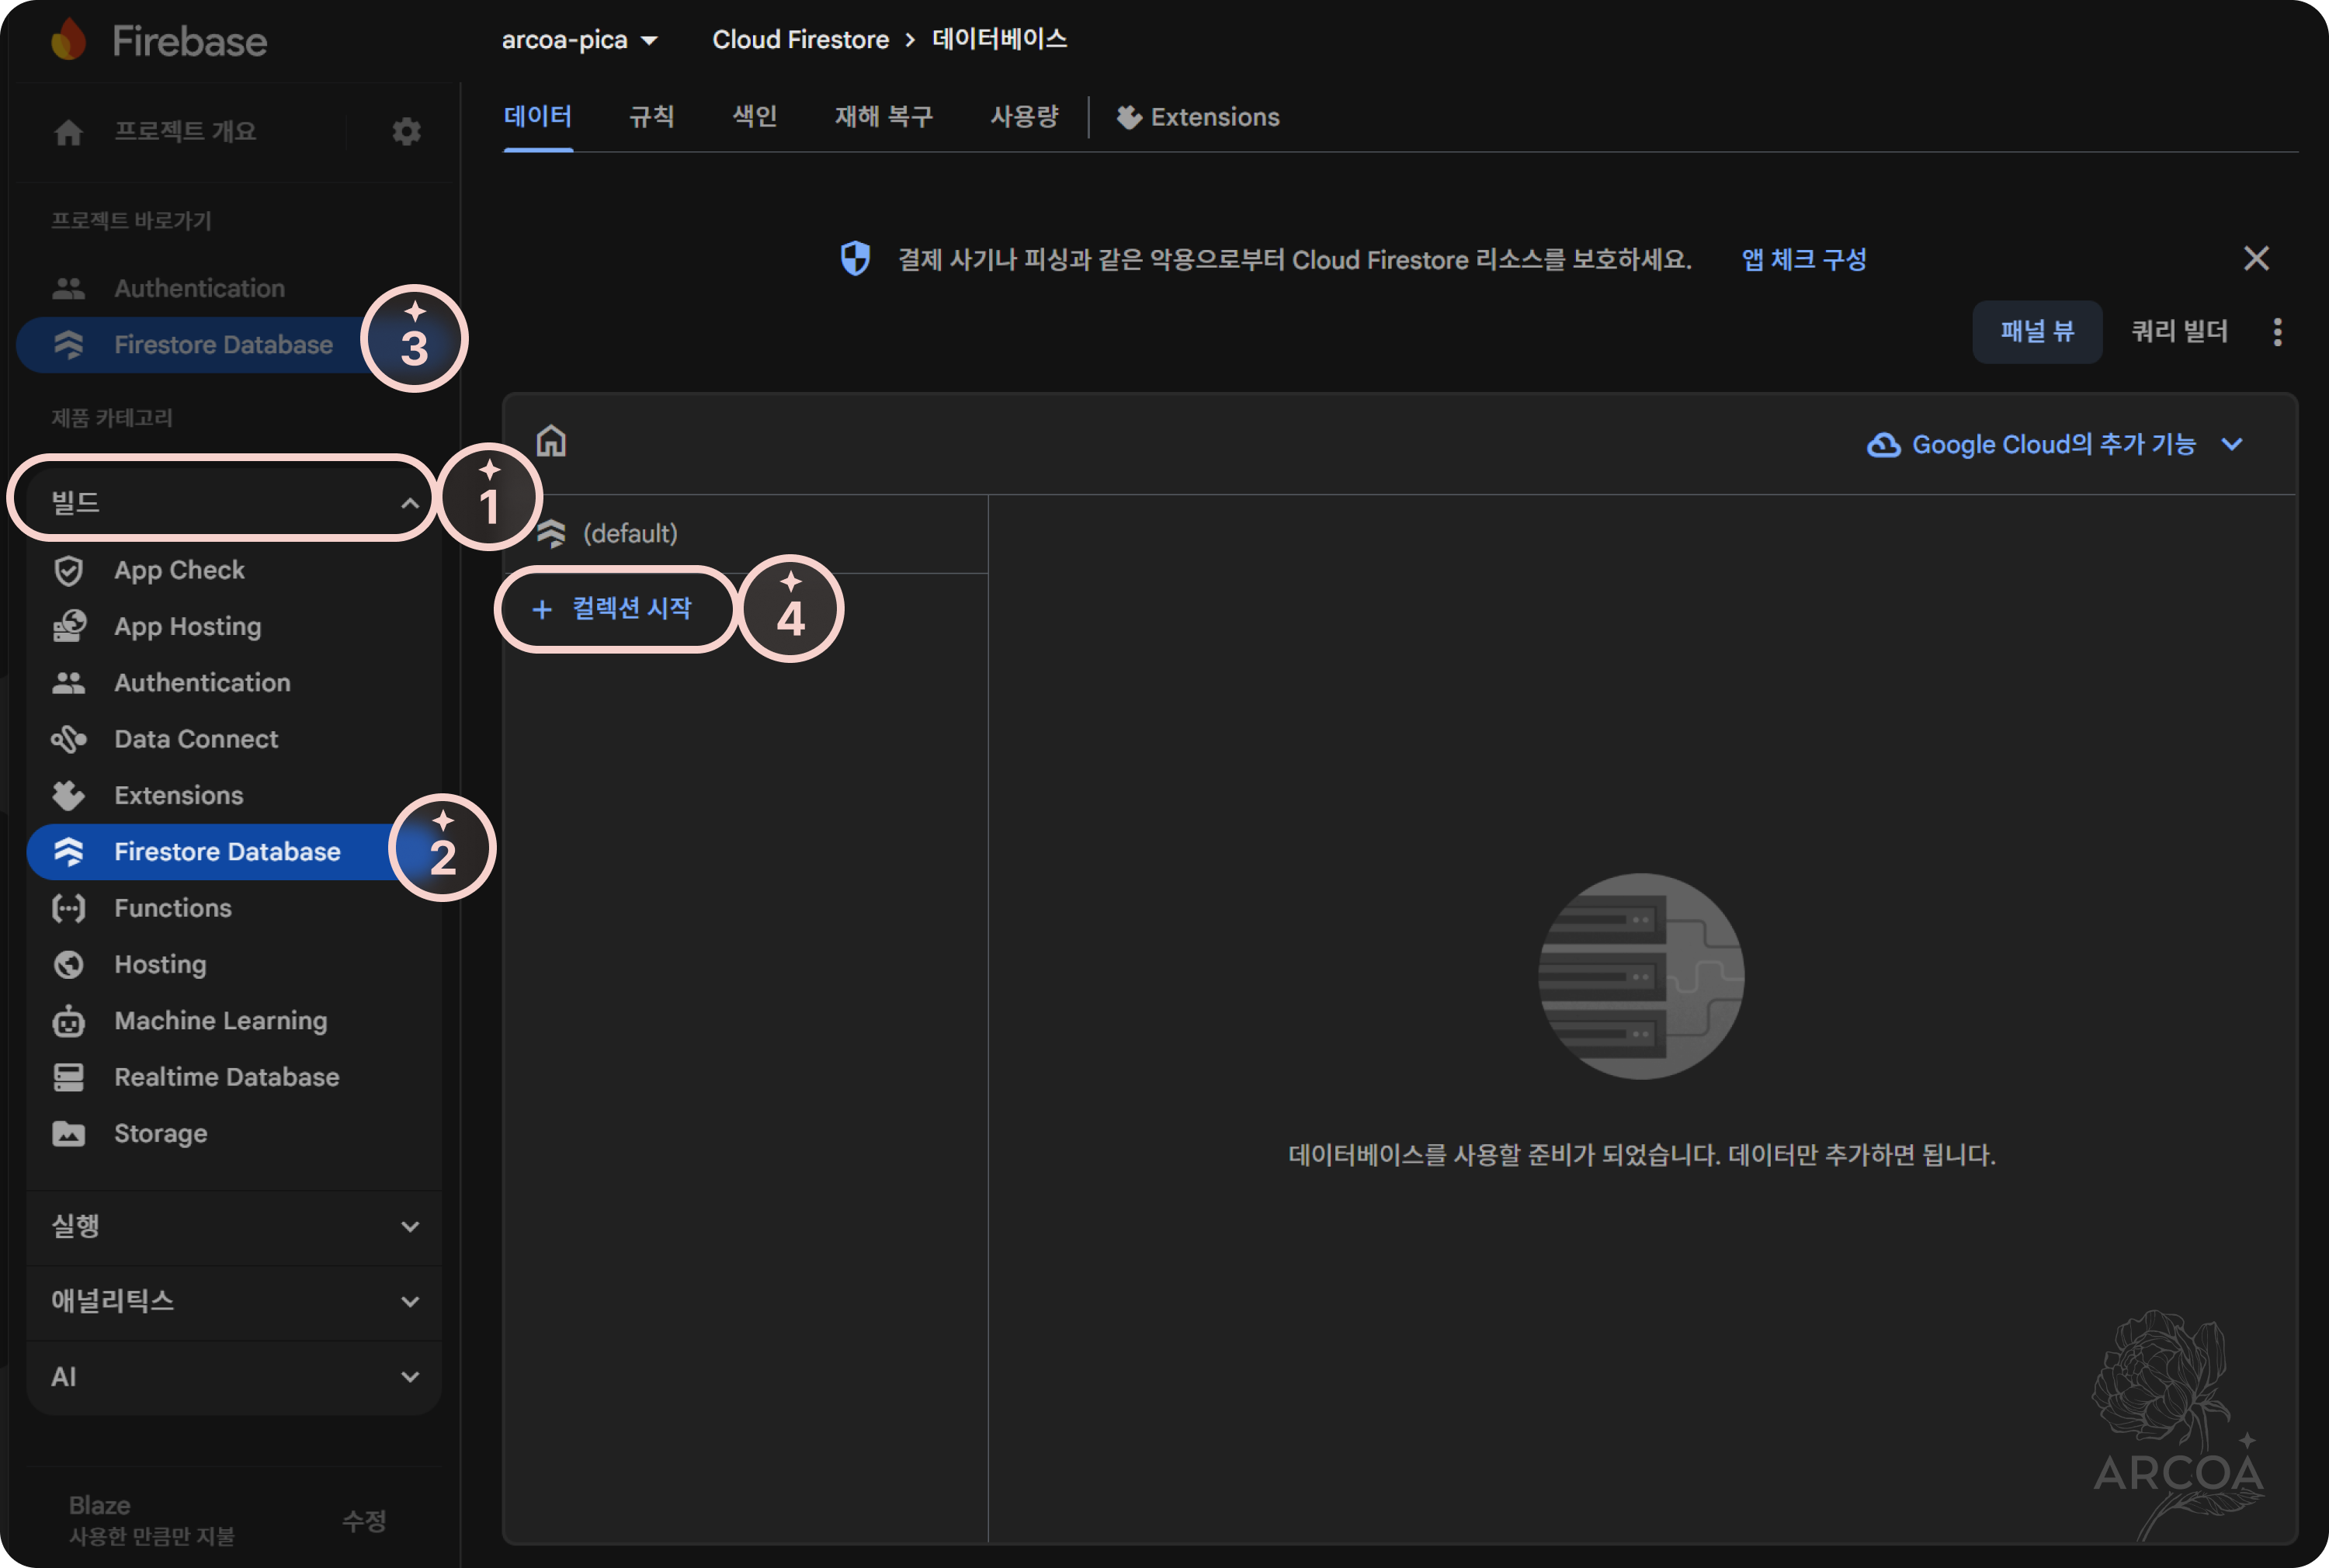This screenshot has width=2329, height=1568.
Task: Switch to the 사용량 tab
Action: [1025, 117]
